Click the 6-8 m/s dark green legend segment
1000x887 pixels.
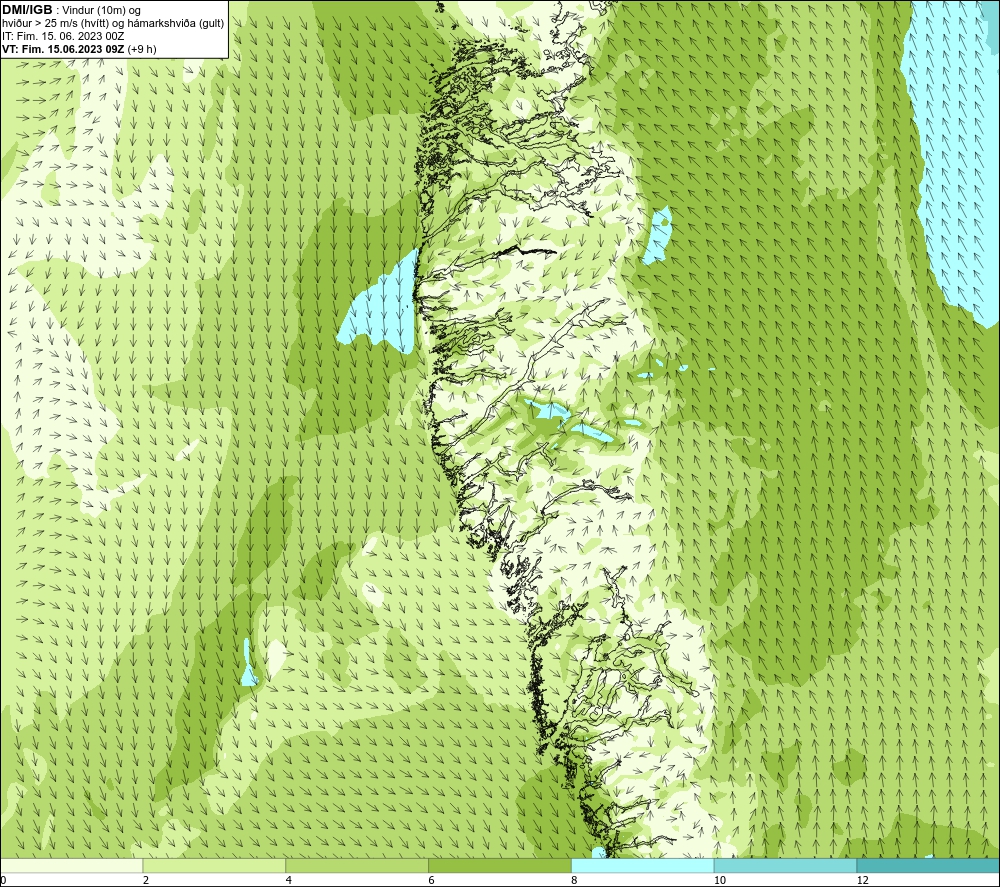click(x=500, y=866)
